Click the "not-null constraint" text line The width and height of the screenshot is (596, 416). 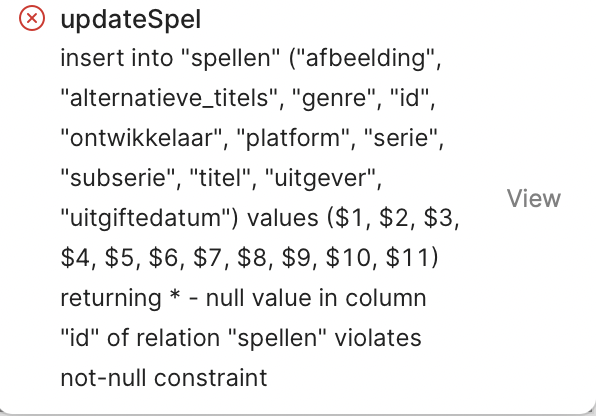pos(164,378)
